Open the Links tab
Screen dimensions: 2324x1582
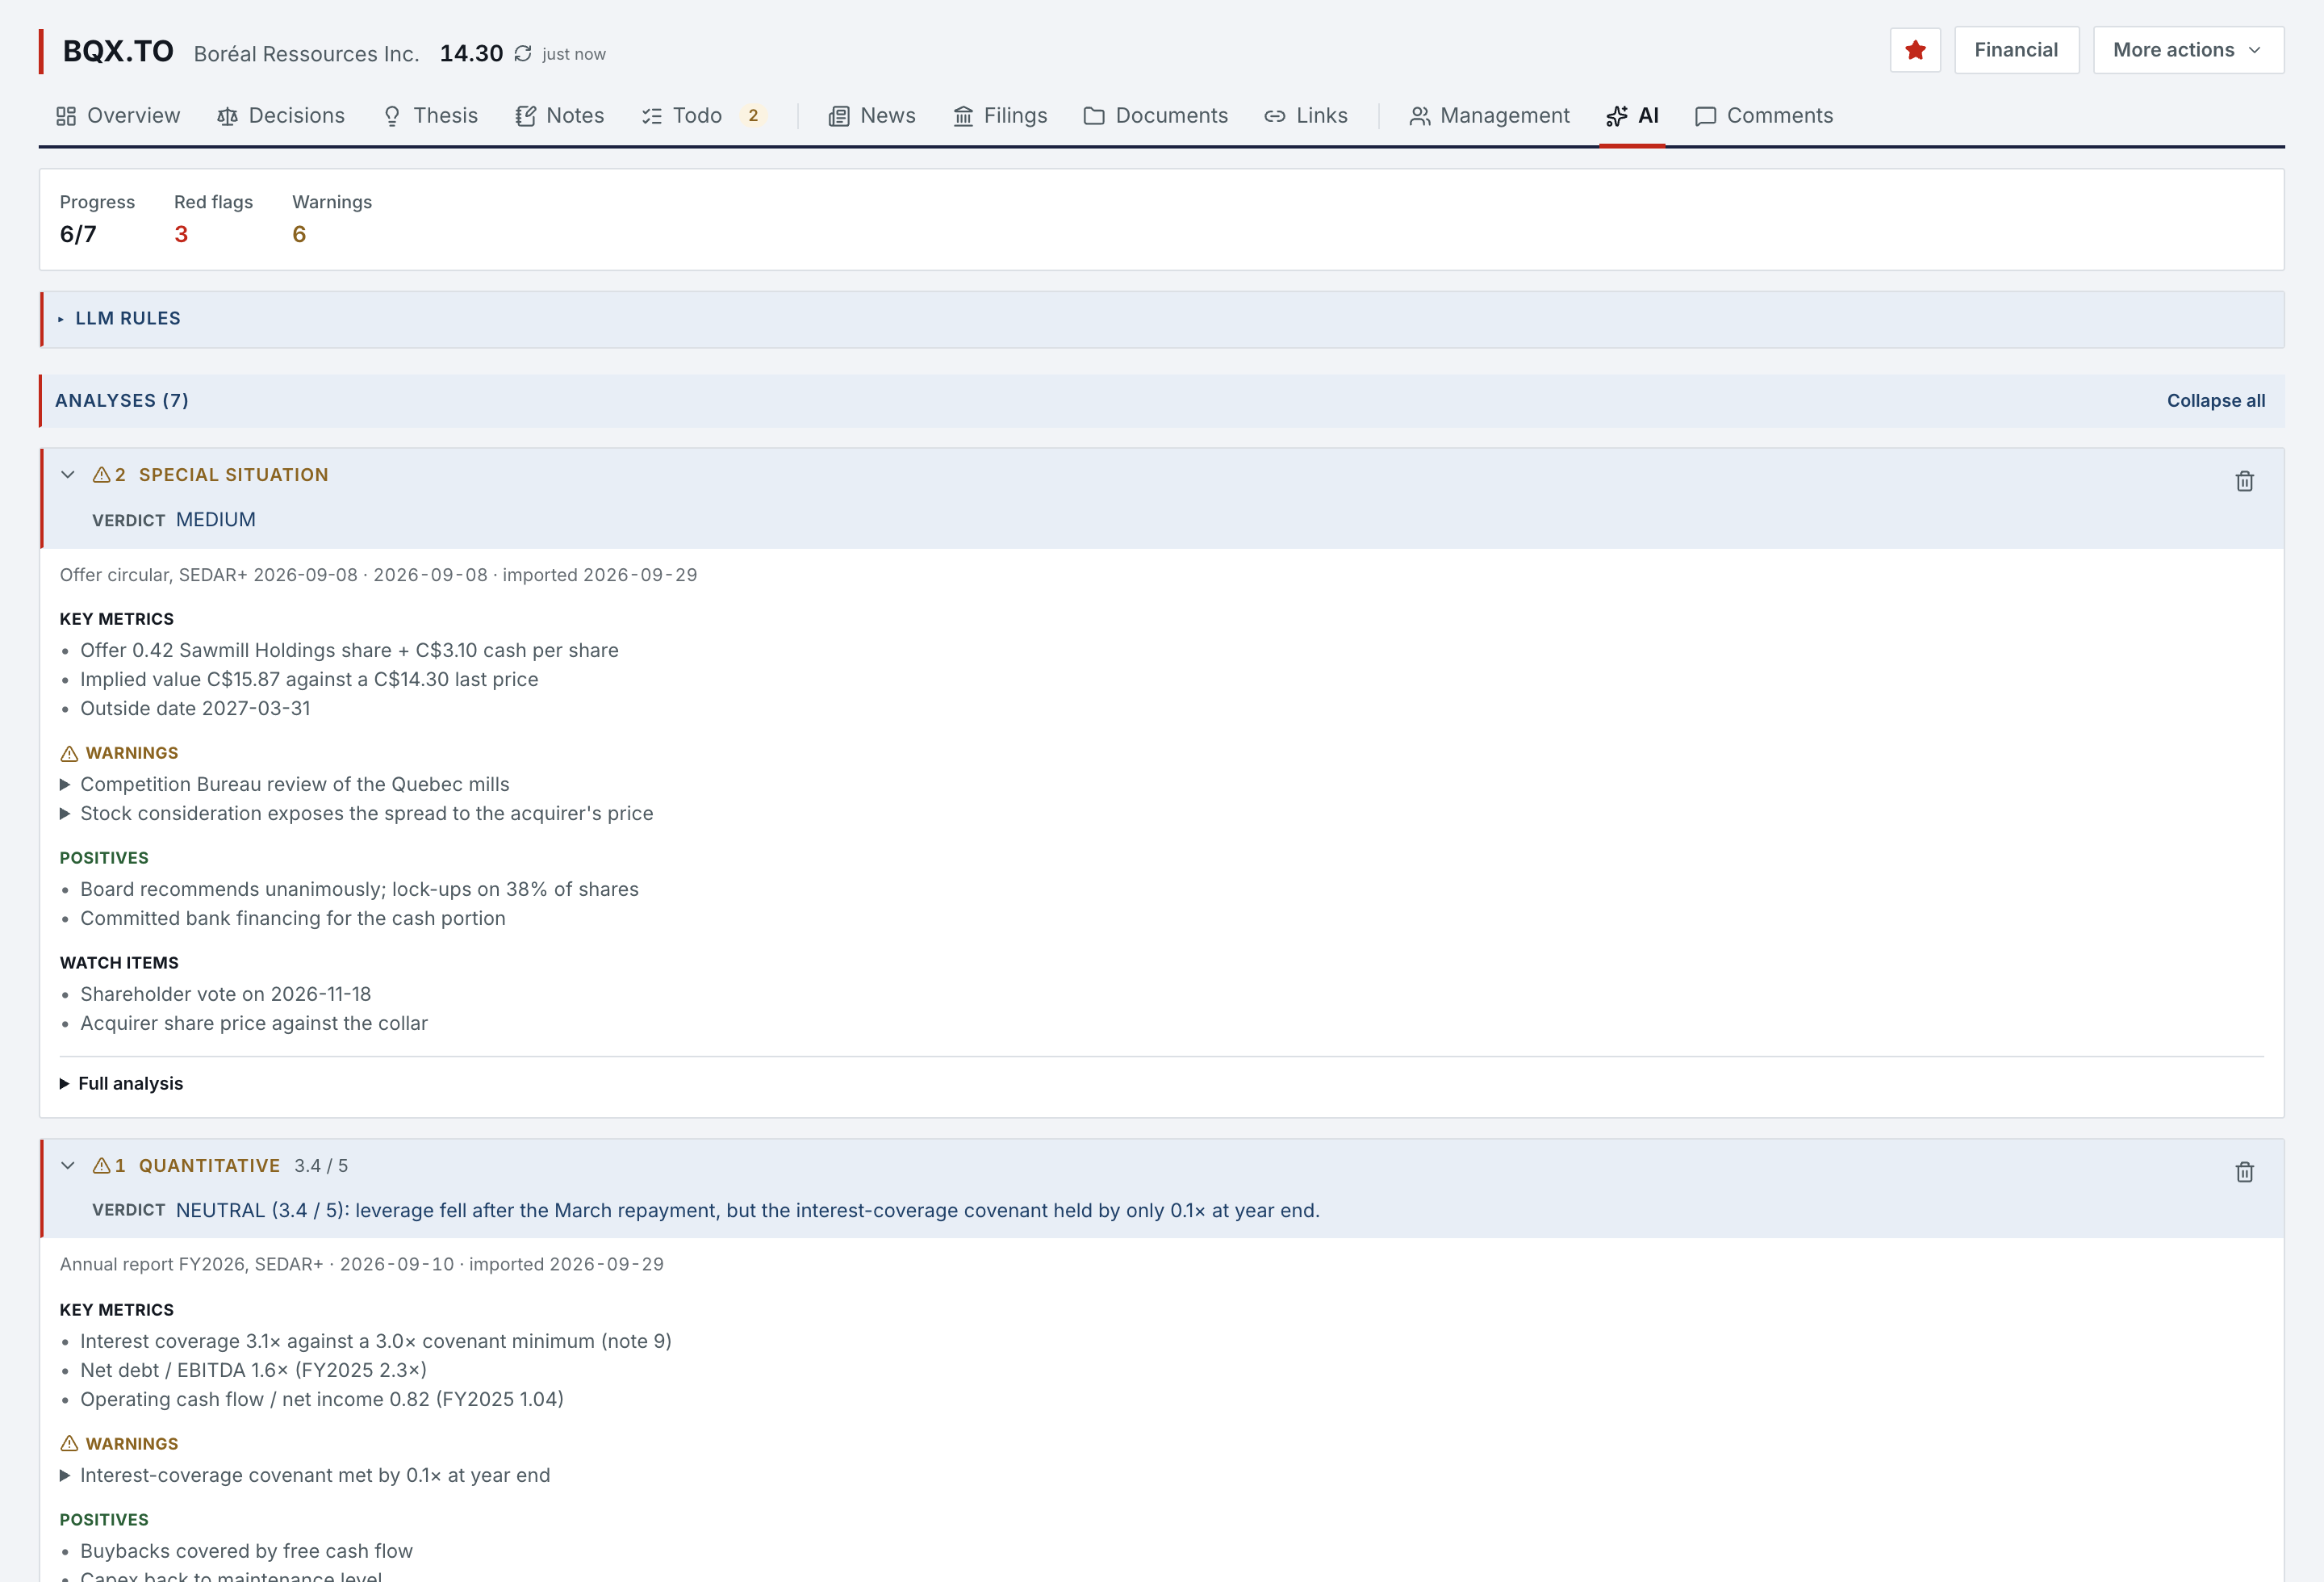click(x=1306, y=115)
